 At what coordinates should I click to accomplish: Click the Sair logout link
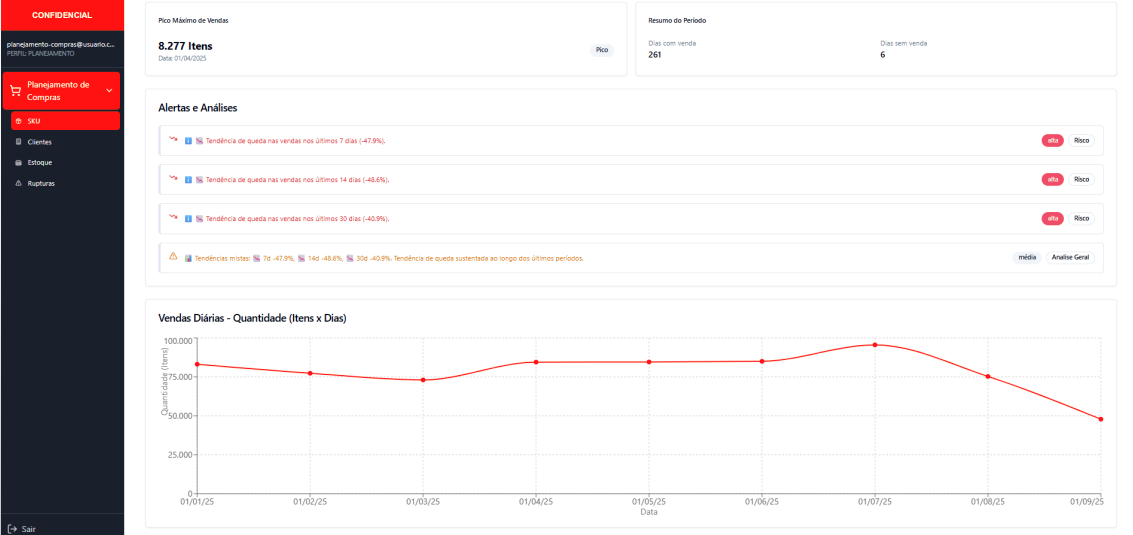[x=28, y=529]
